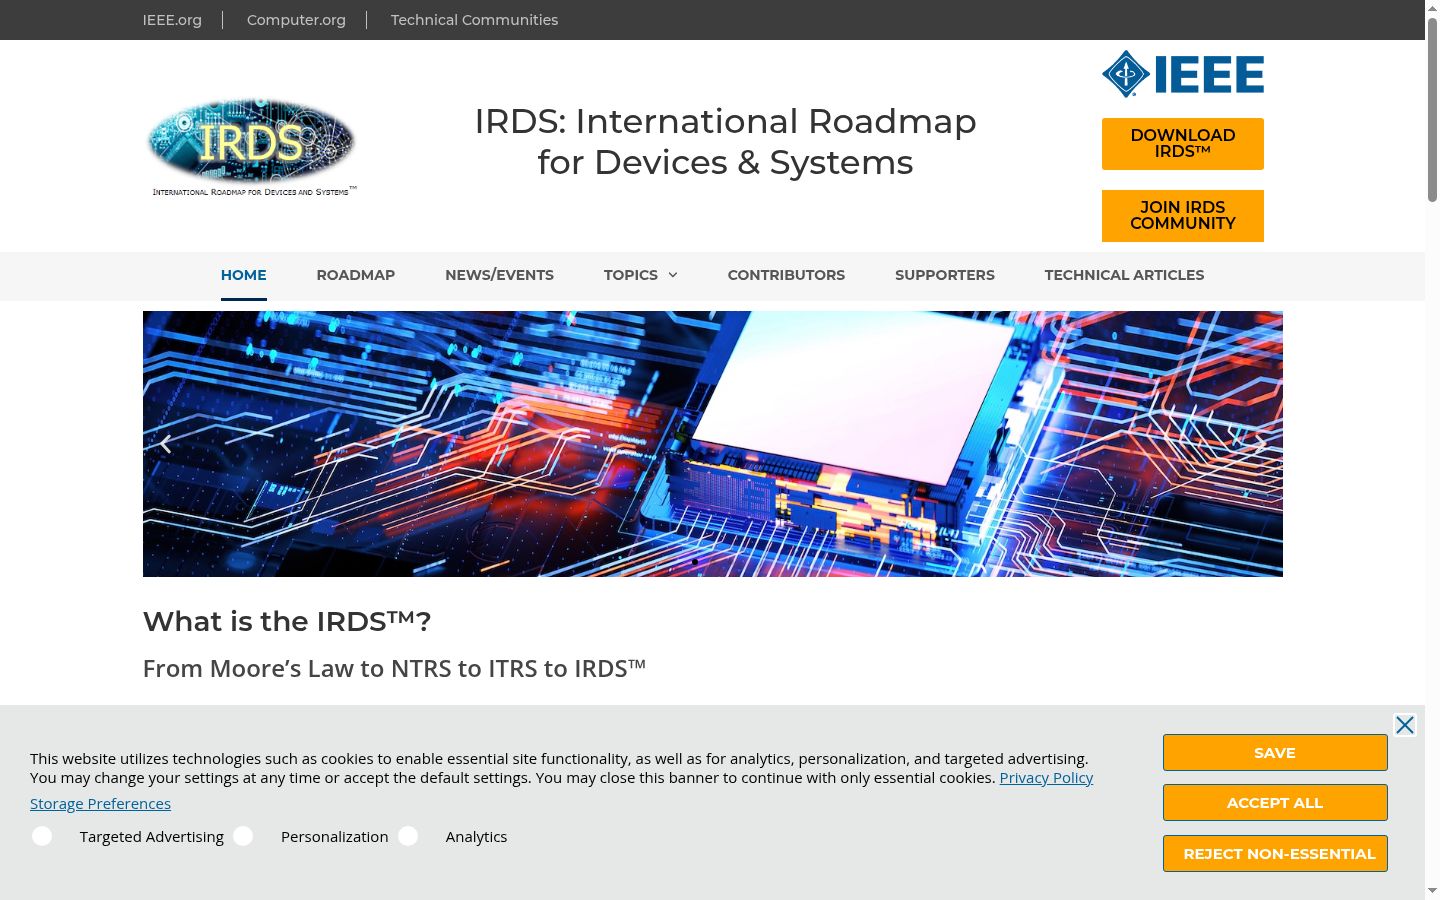This screenshot has height=900, width=1440.
Task: Reject non-essential cookies
Action: click(x=1275, y=854)
